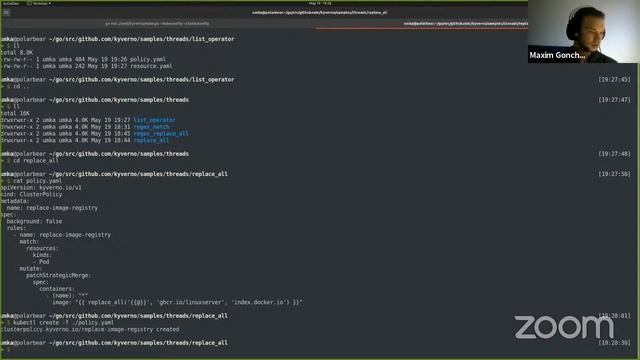Click the [19:27:58] timestamp

coord(614,174)
